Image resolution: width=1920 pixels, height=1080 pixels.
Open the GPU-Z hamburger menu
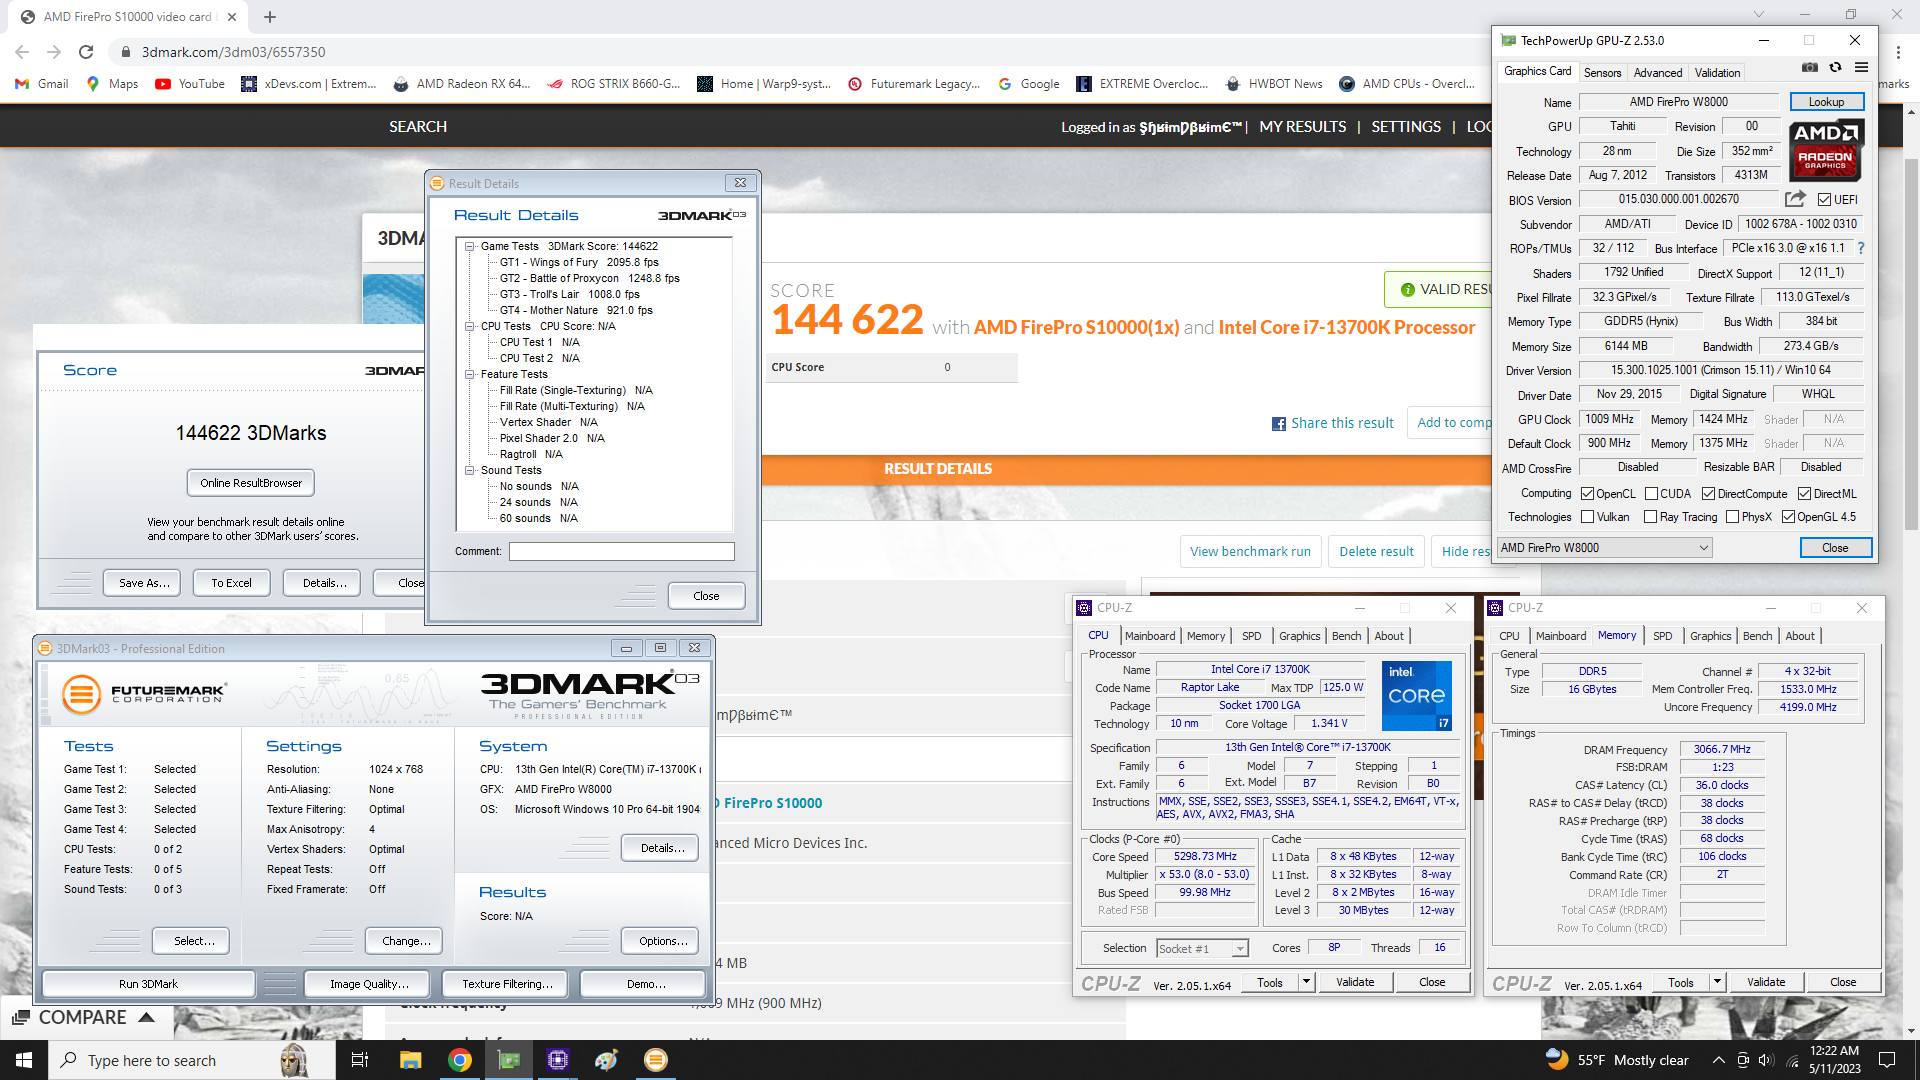[1861, 68]
